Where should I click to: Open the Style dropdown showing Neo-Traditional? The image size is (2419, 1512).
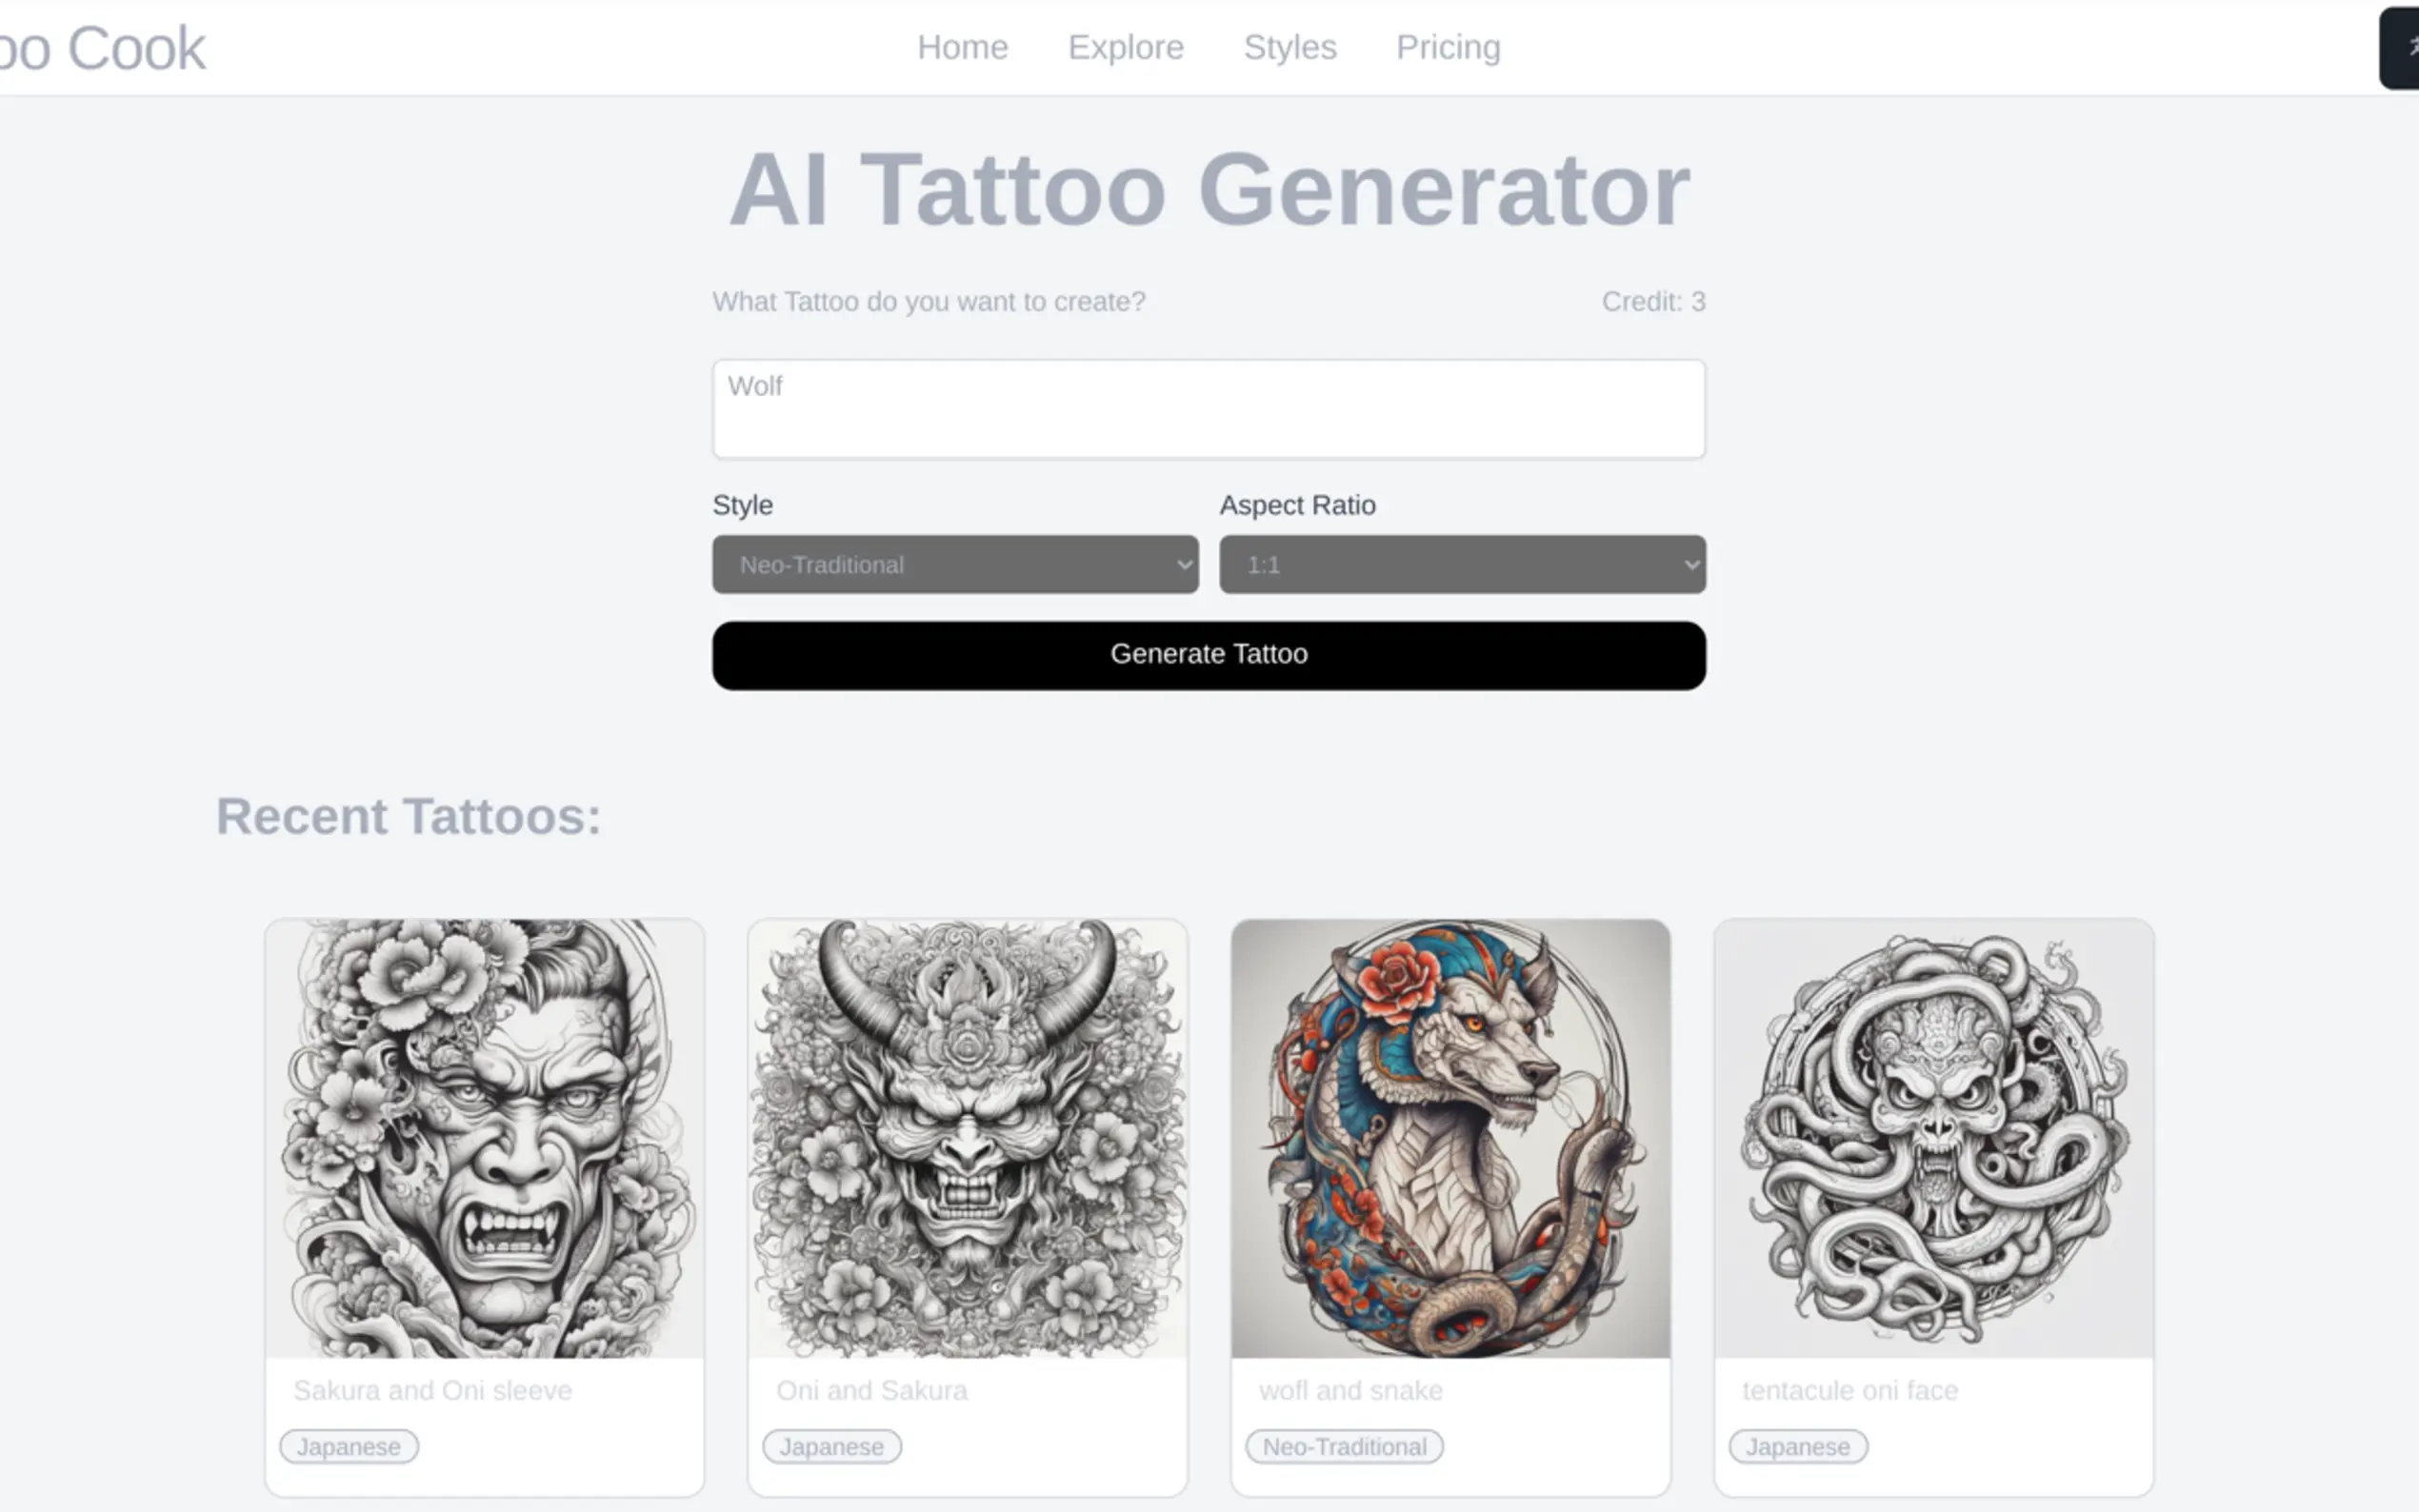(955, 564)
